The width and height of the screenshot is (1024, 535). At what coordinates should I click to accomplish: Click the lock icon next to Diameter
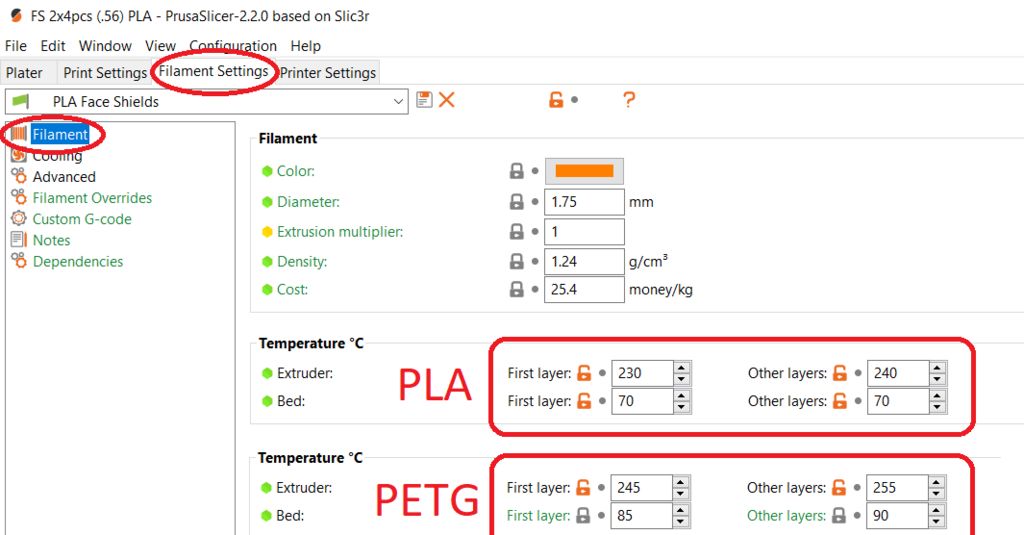(x=517, y=202)
